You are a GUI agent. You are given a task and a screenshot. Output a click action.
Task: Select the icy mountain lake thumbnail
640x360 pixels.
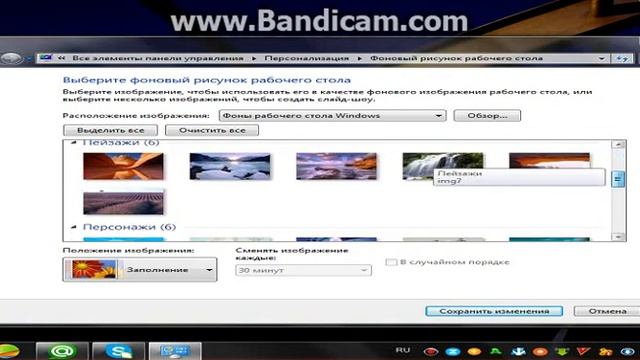pyautogui.click(x=230, y=166)
